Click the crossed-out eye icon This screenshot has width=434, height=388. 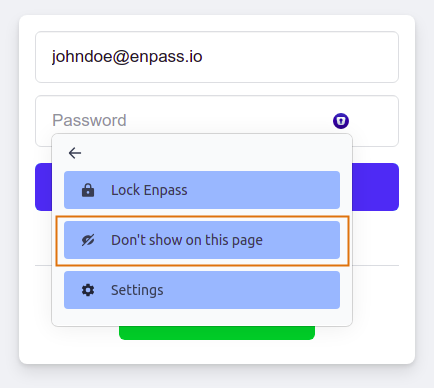click(x=88, y=240)
